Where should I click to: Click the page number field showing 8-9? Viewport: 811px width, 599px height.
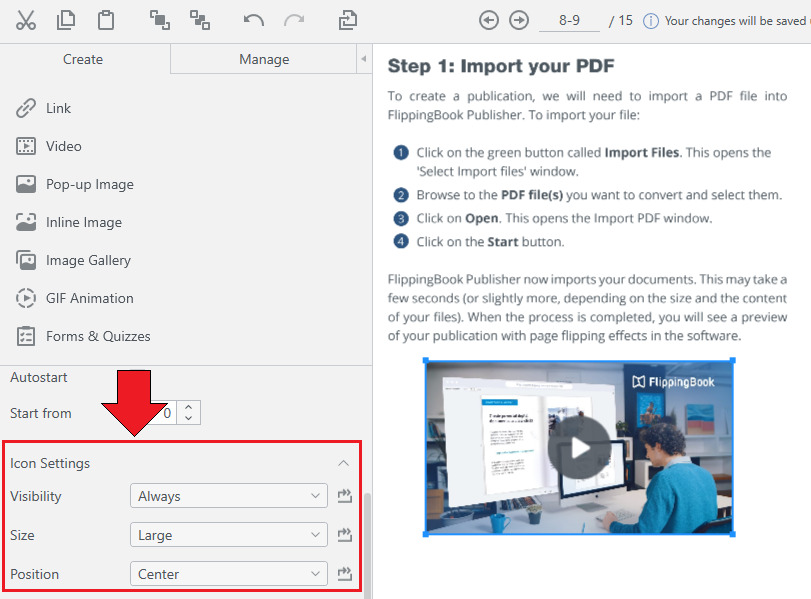point(569,21)
